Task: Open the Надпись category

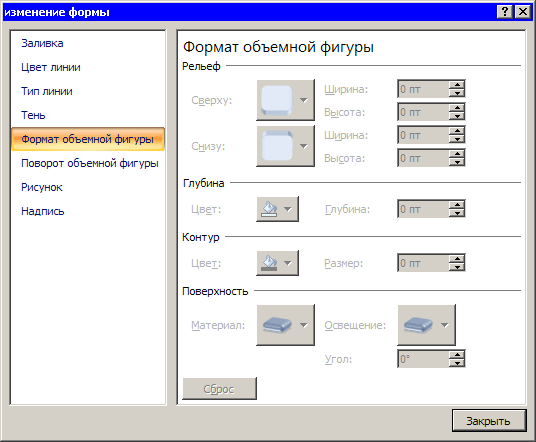Action: click(x=42, y=211)
